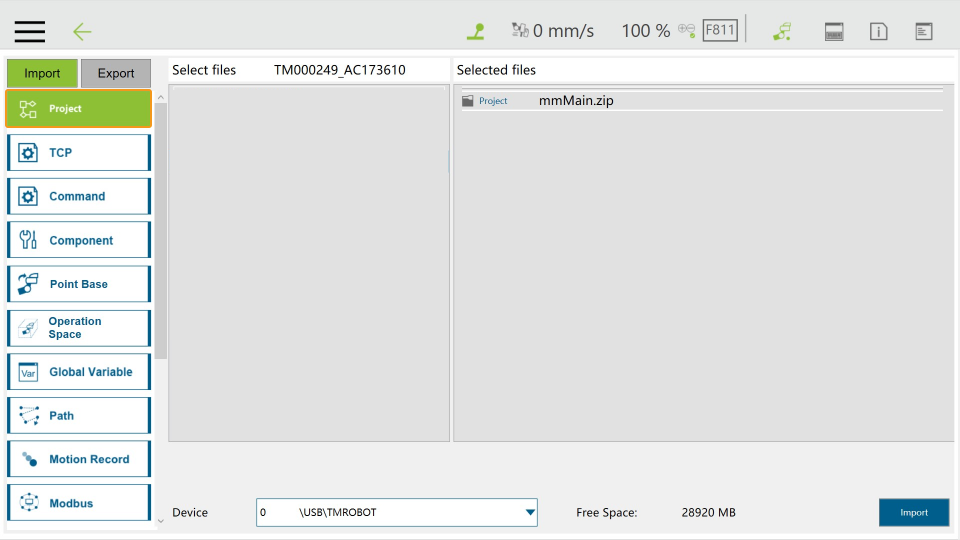Select the Operation Space category
Viewport: 960px width, 540px height.
tap(78, 328)
